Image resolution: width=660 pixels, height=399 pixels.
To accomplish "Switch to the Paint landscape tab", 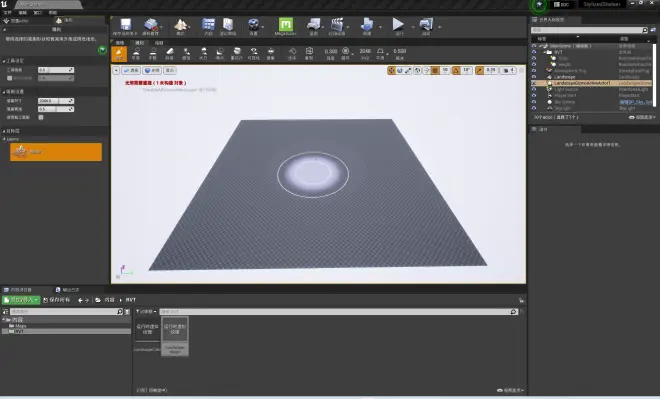I will 159,43.
